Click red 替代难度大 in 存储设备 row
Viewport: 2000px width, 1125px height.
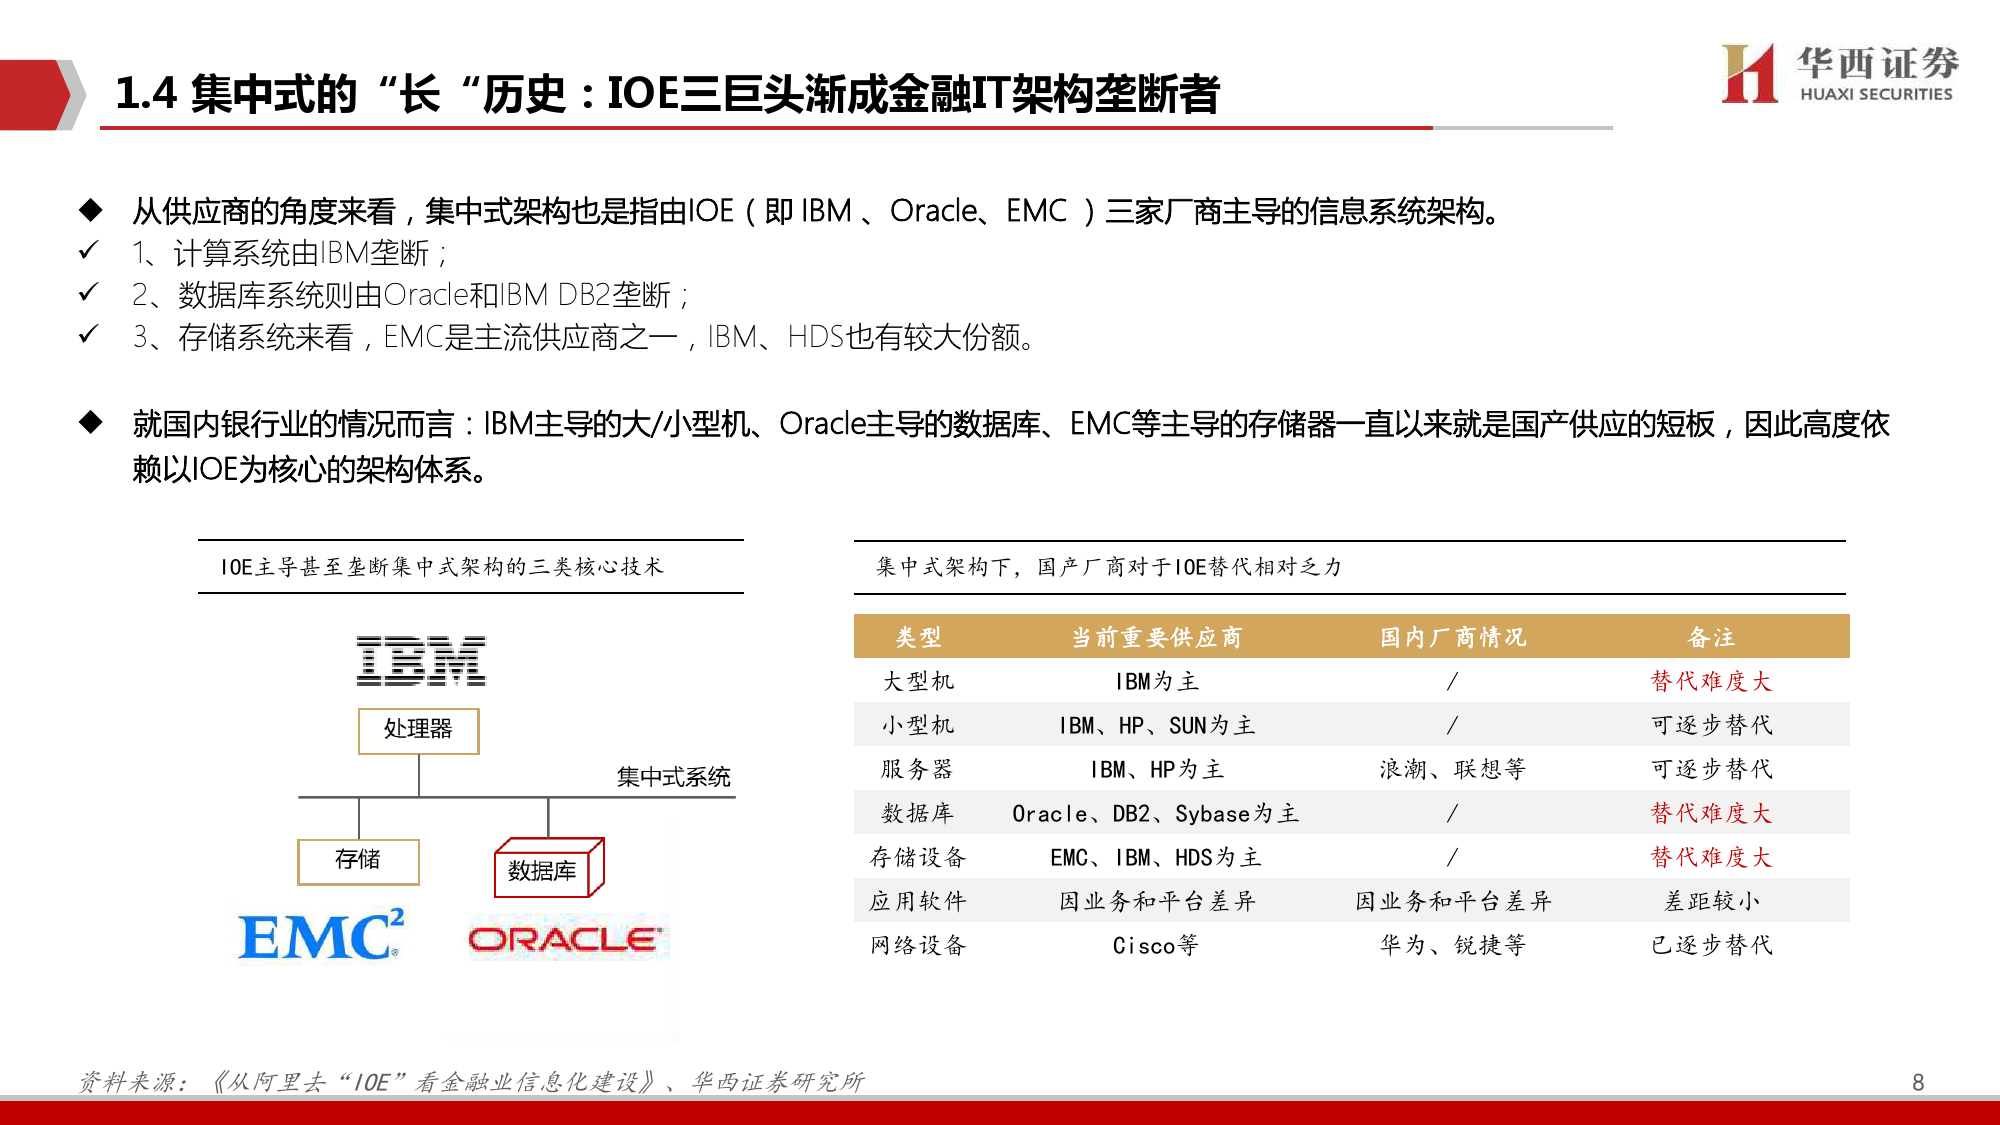click(1711, 857)
